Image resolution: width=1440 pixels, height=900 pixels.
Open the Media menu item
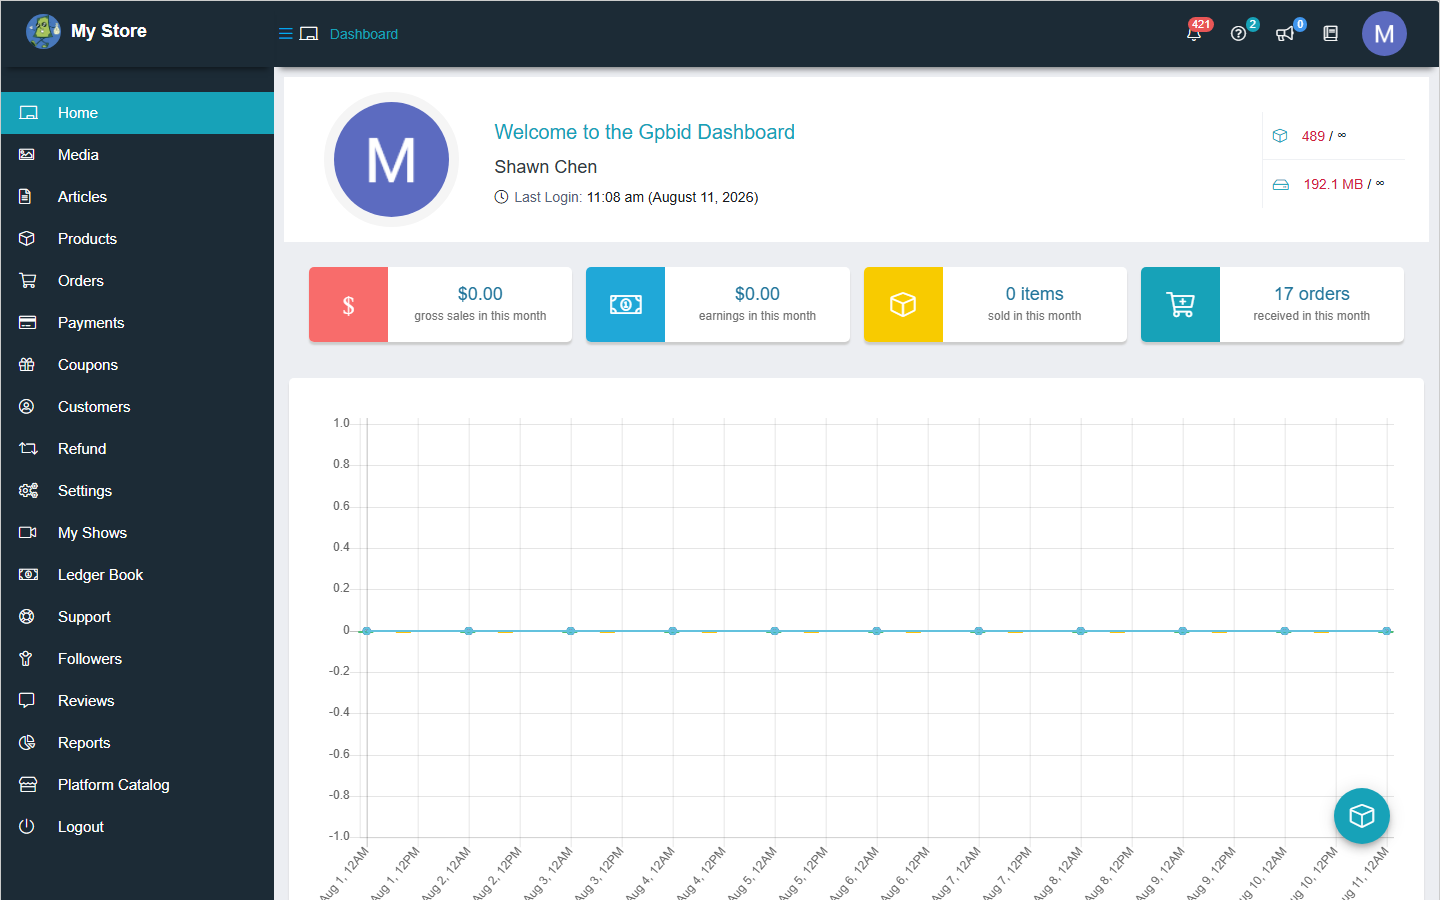pyautogui.click(x=137, y=155)
